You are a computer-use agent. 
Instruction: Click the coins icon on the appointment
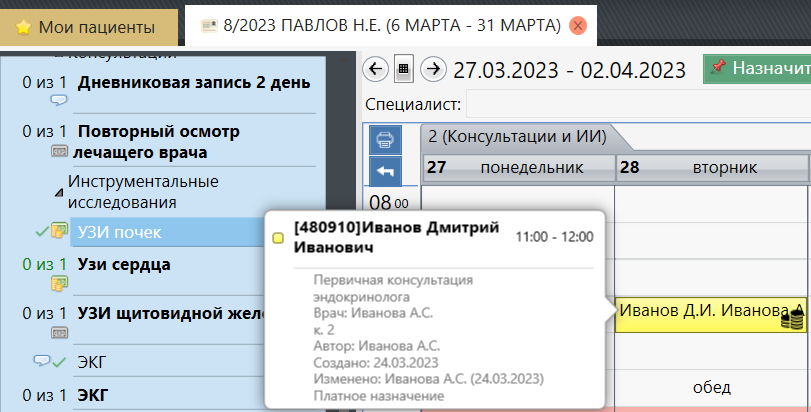pyautogui.click(x=793, y=317)
